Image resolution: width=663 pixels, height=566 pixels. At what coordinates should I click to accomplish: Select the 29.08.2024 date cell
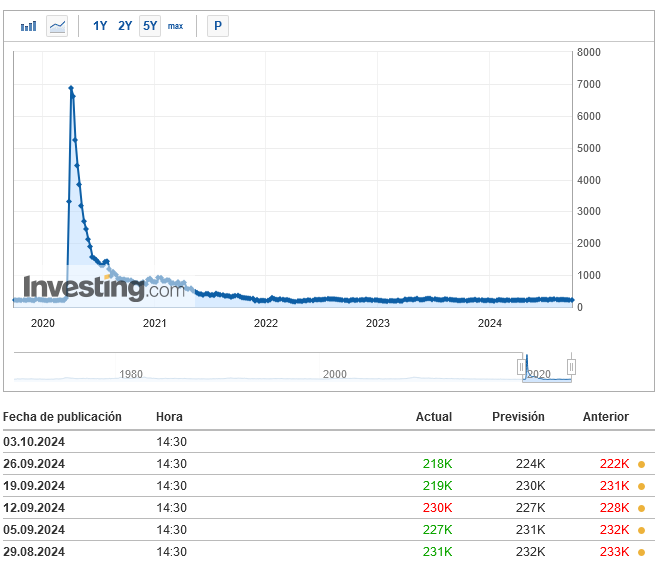(34, 552)
